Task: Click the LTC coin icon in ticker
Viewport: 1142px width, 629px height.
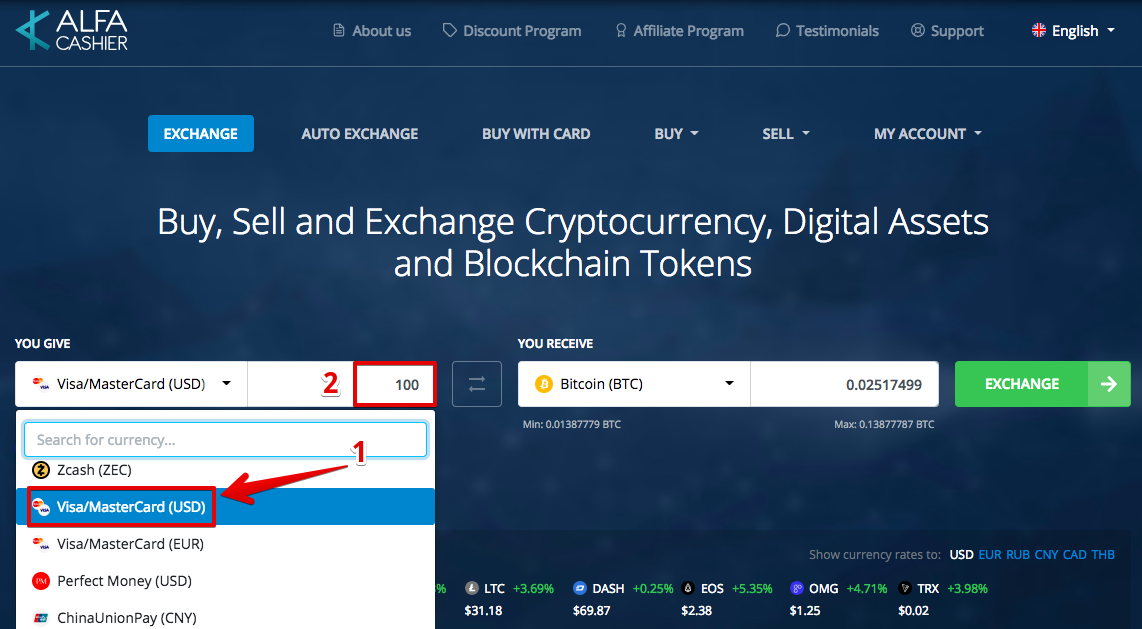Action: 473,588
